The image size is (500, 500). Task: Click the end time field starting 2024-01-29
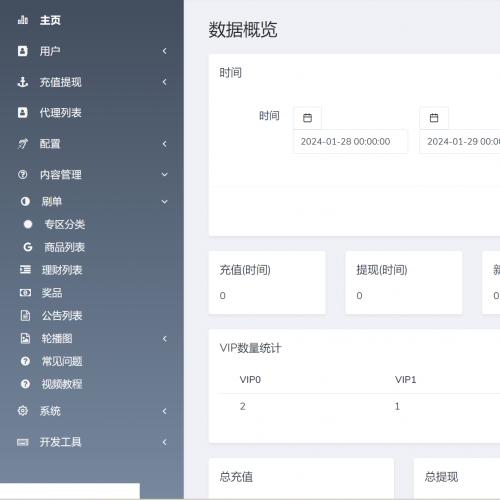tap(460, 141)
